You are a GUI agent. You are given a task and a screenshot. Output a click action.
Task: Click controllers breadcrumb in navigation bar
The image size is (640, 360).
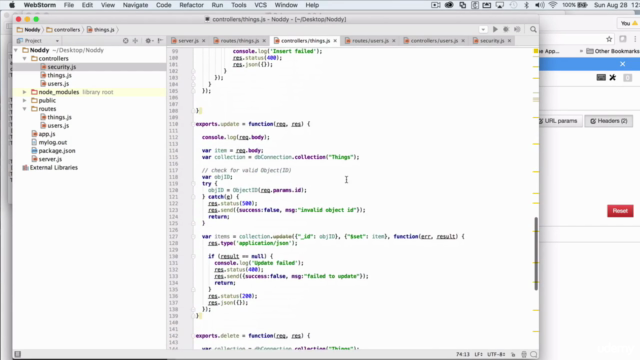tap(63, 30)
